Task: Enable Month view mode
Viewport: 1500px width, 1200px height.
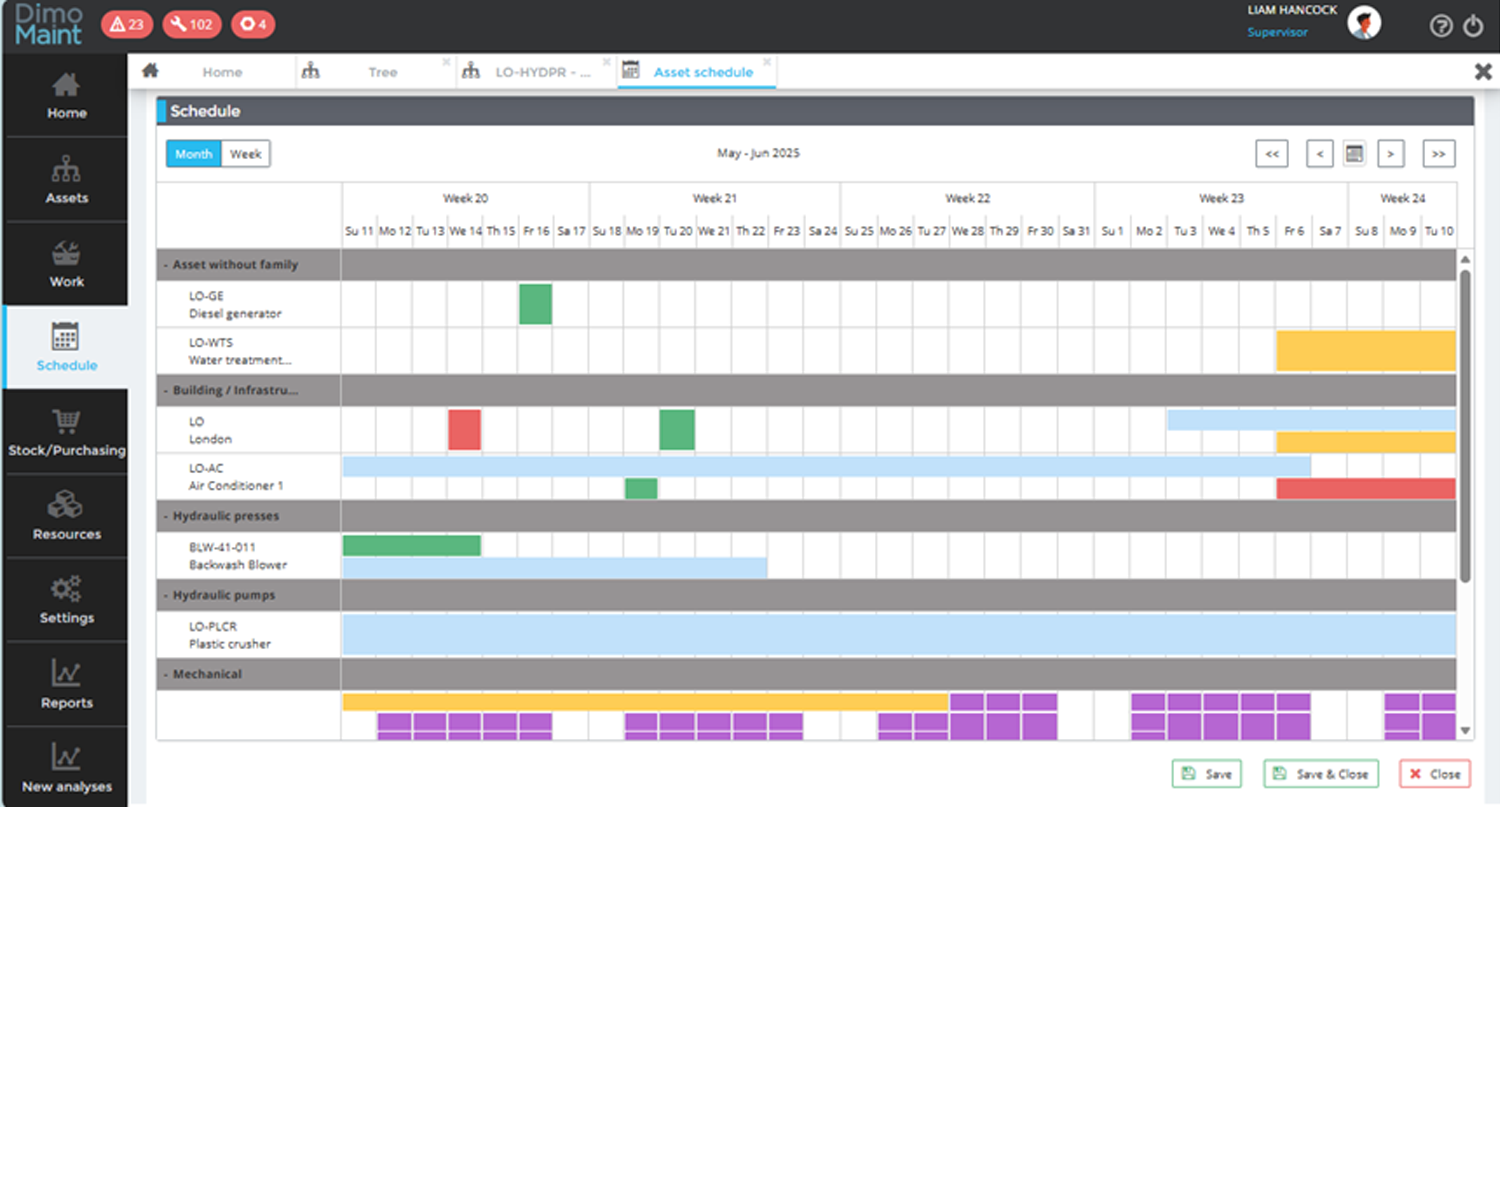Action: (x=192, y=153)
